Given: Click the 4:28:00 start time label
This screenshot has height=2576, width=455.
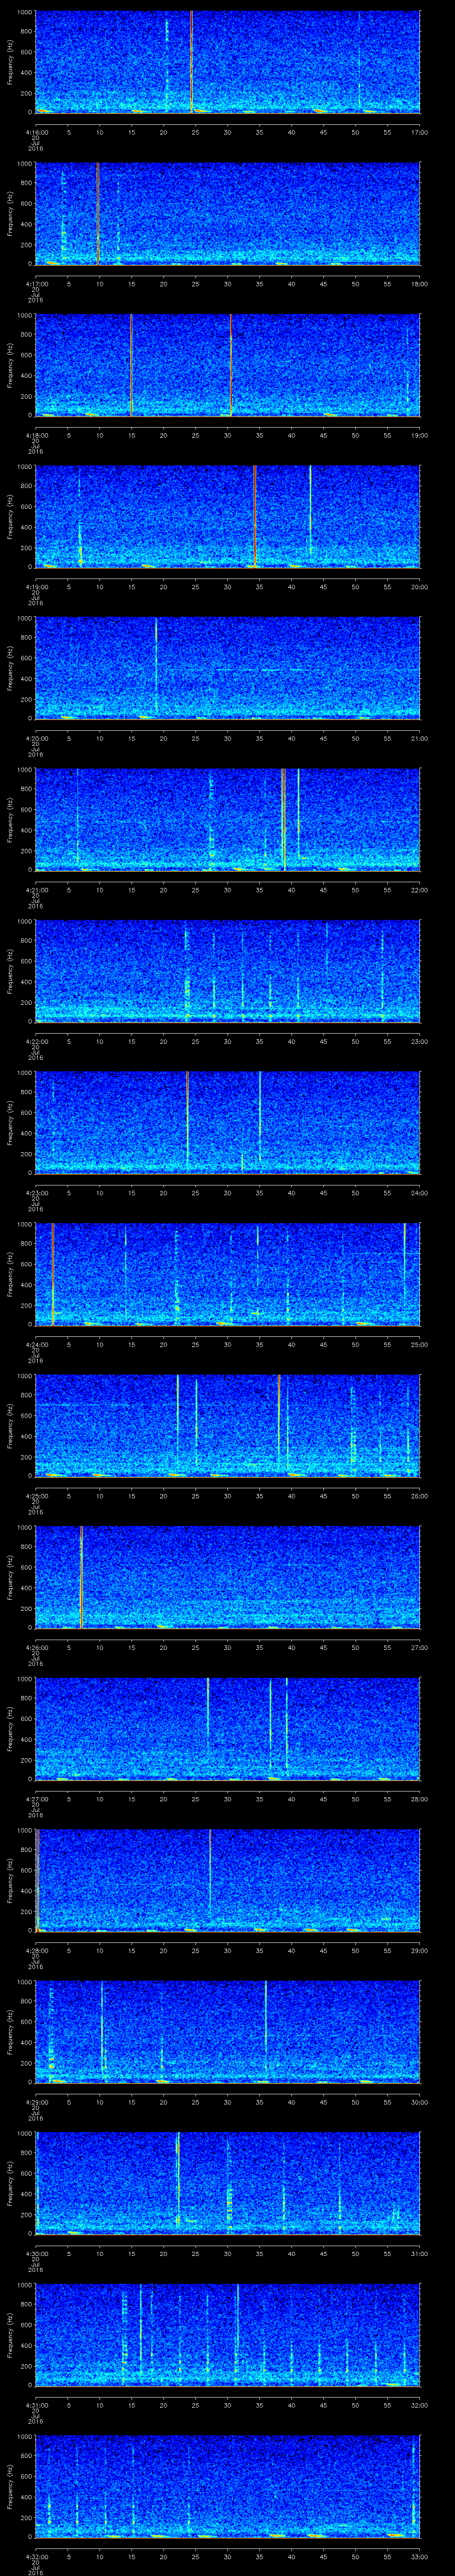Looking at the screenshot, I should (x=36, y=1951).
